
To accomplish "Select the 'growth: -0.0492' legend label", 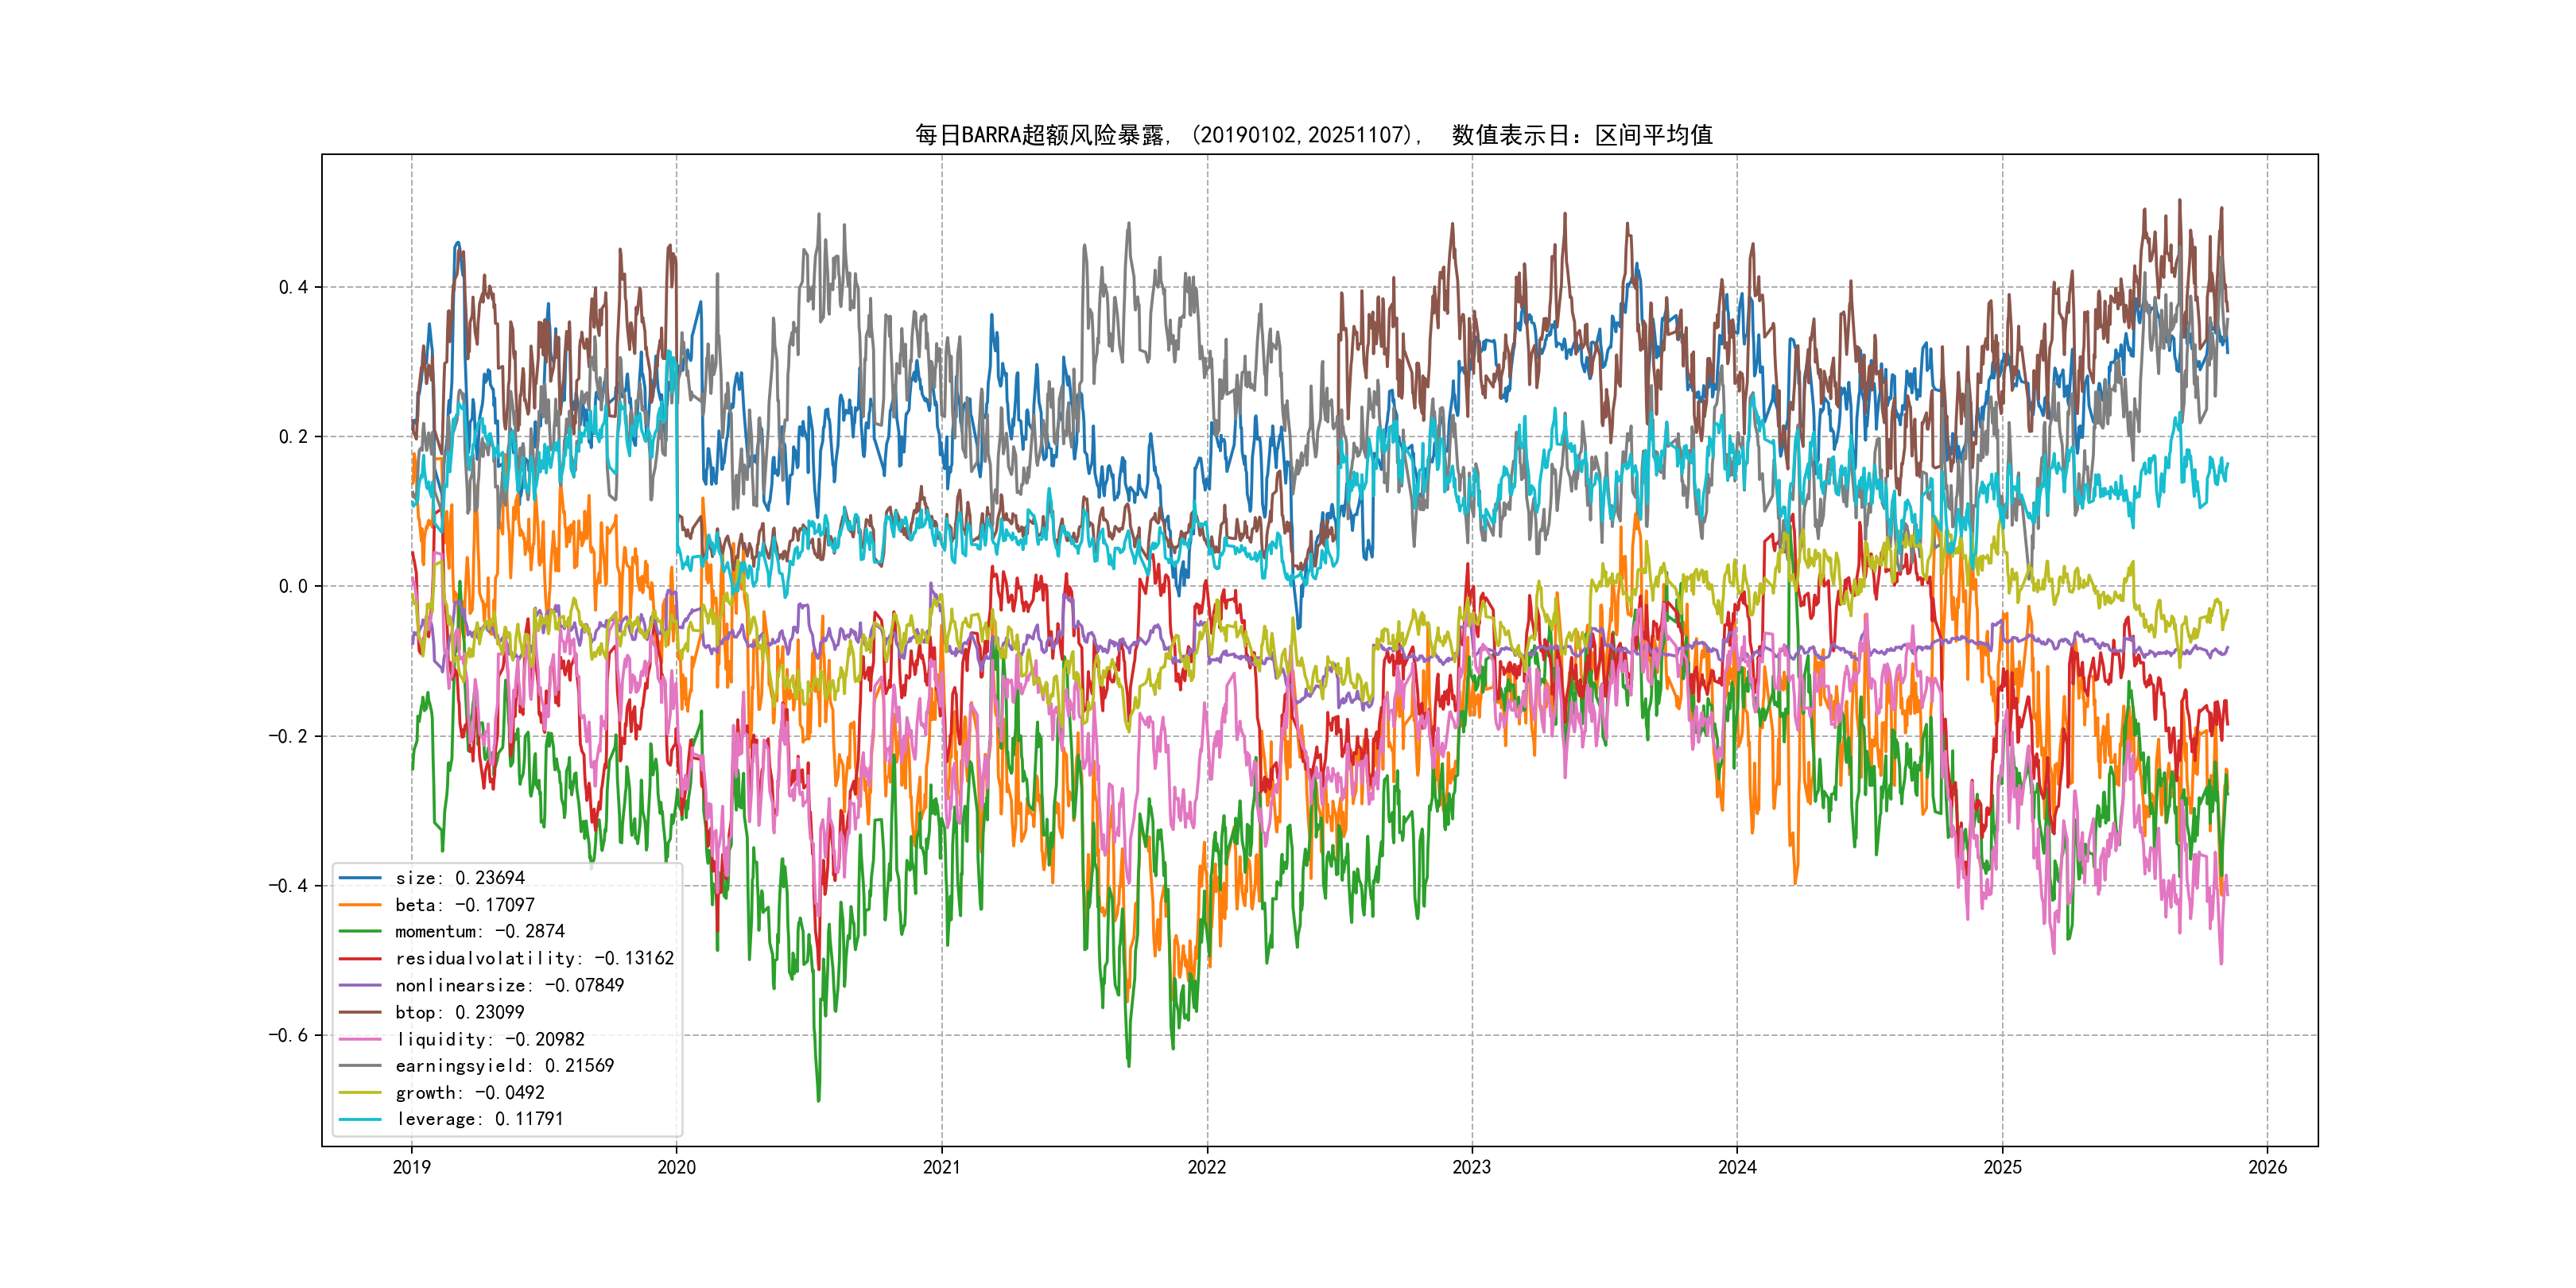I will click(469, 1093).
